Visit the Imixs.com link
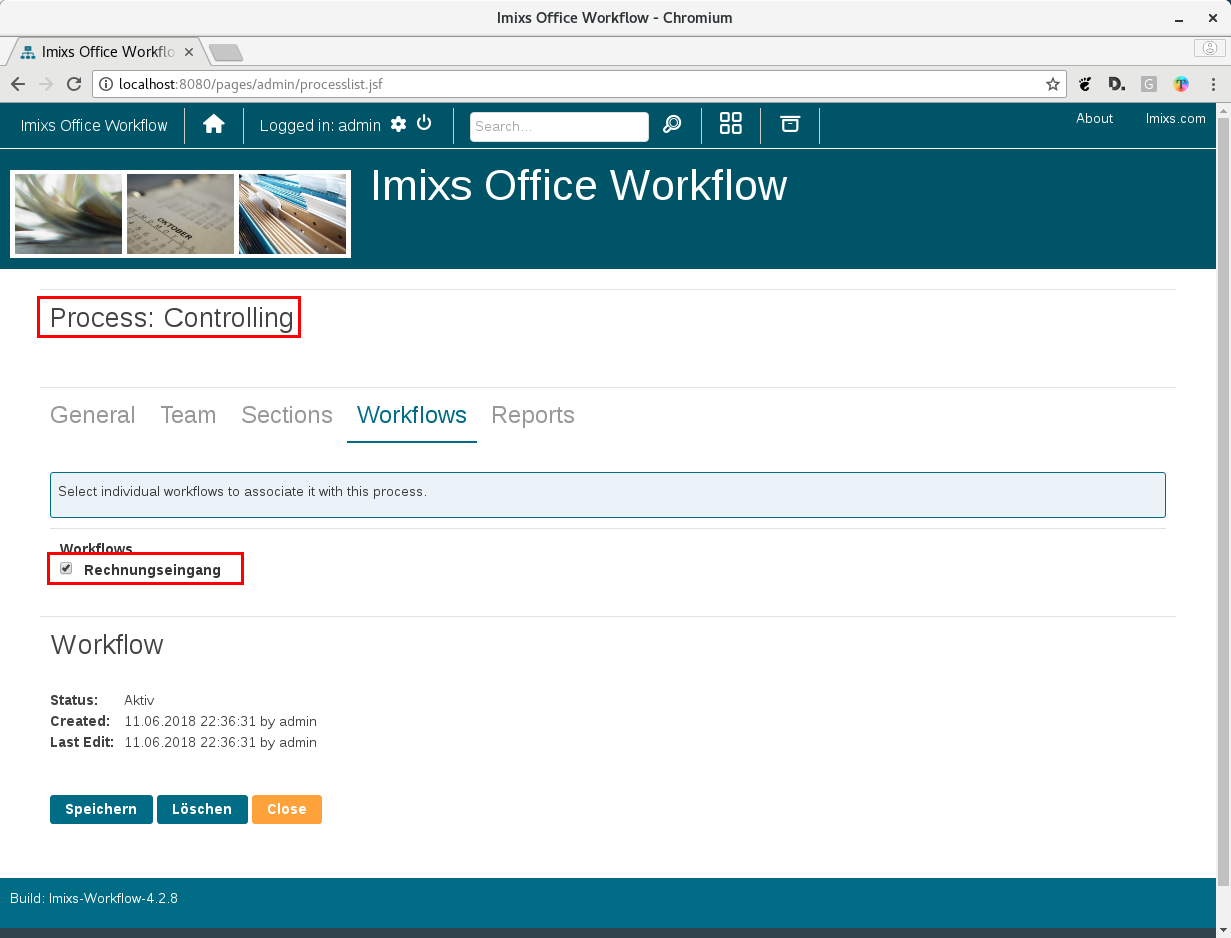 [x=1175, y=118]
